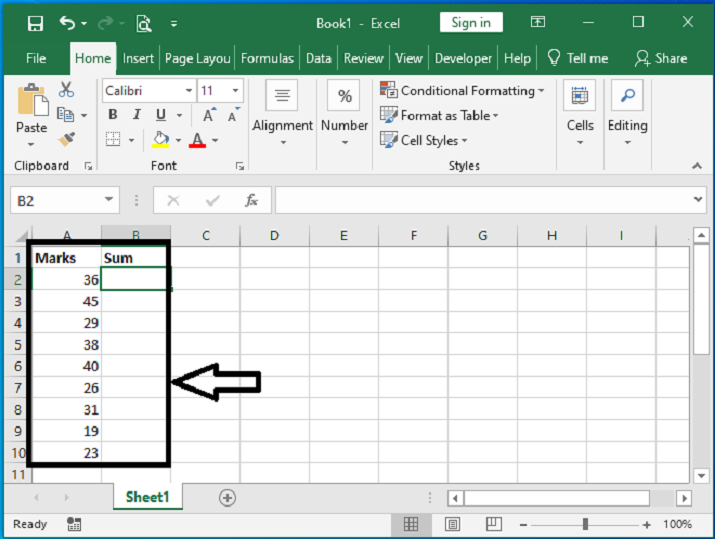Select cell A3 containing 45

[67, 301]
